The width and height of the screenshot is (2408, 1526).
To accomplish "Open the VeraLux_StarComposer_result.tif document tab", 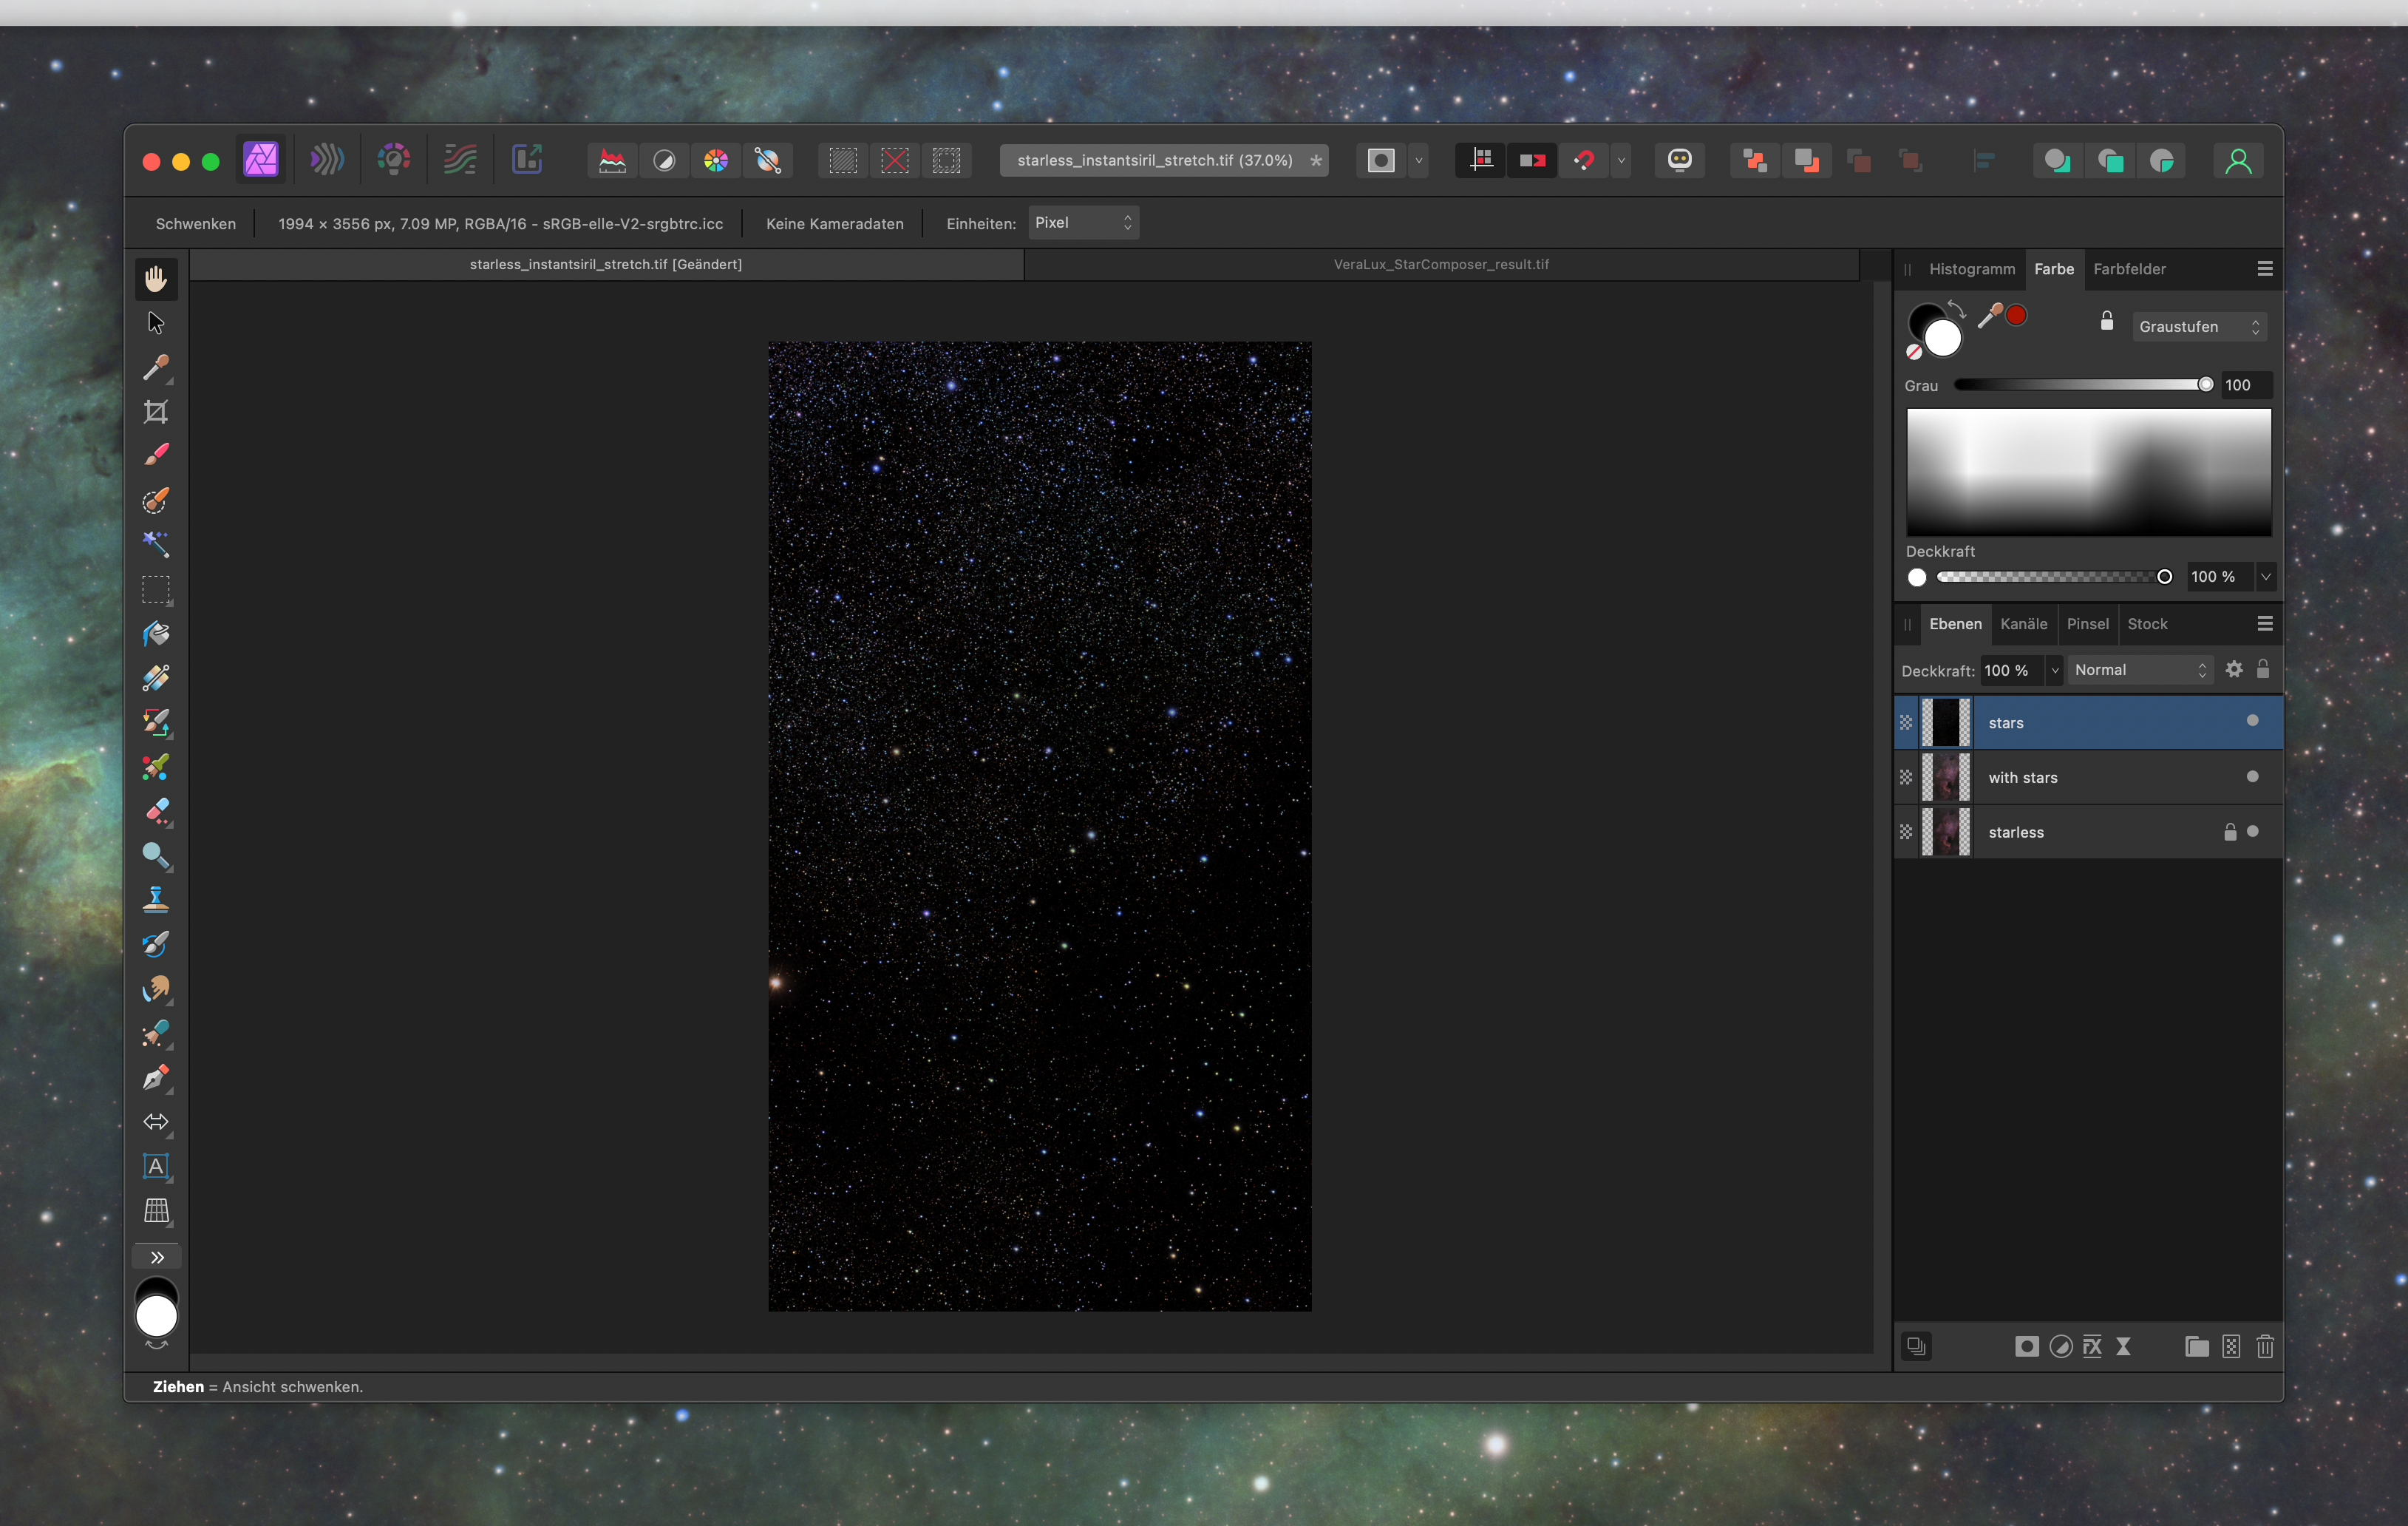I will tap(1441, 264).
